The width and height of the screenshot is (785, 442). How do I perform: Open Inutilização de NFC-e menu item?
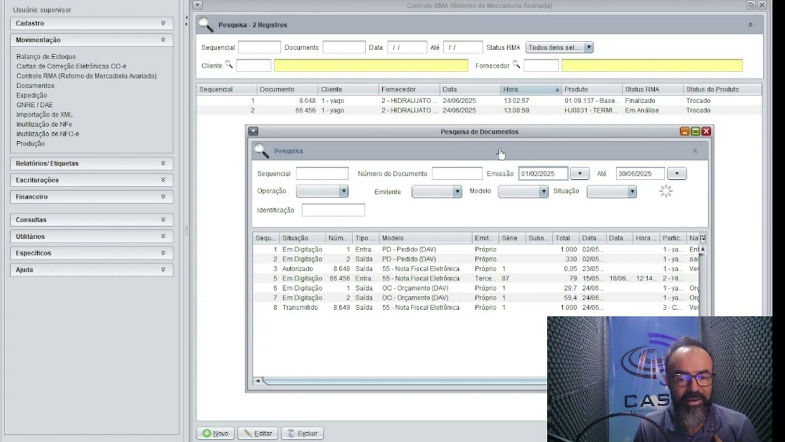48,134
